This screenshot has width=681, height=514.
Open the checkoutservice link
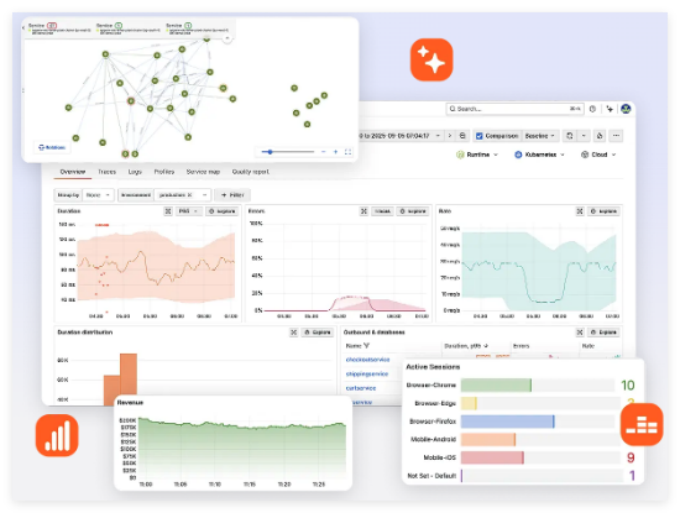pyautogui.click(x=368, y=360)
